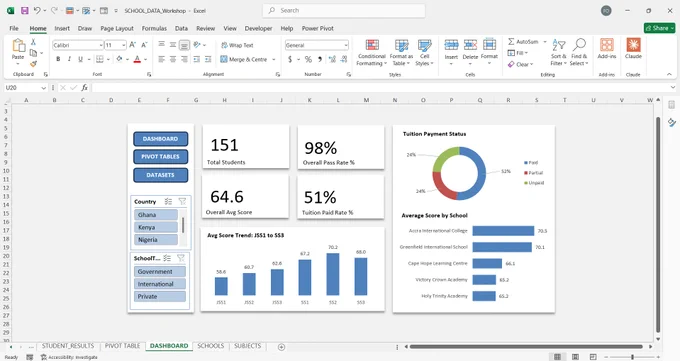Click the Cut scissors icon
Screen dimensions: 680x361
click(x=33, y=42)
